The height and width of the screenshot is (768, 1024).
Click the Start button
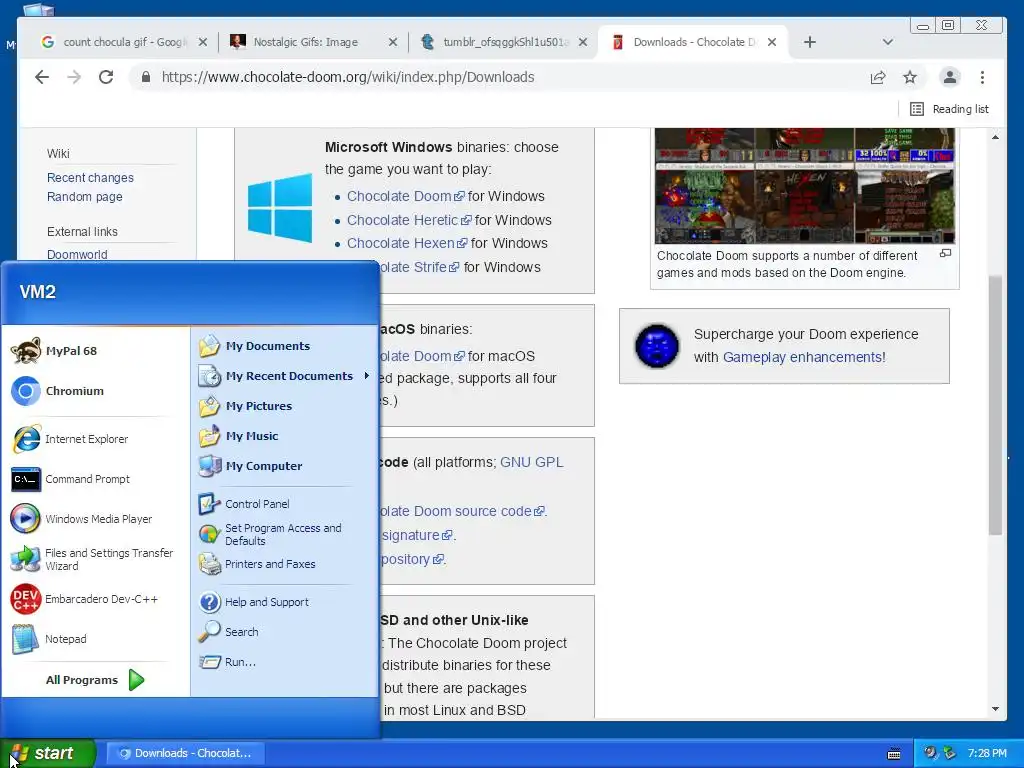[47, 753]
